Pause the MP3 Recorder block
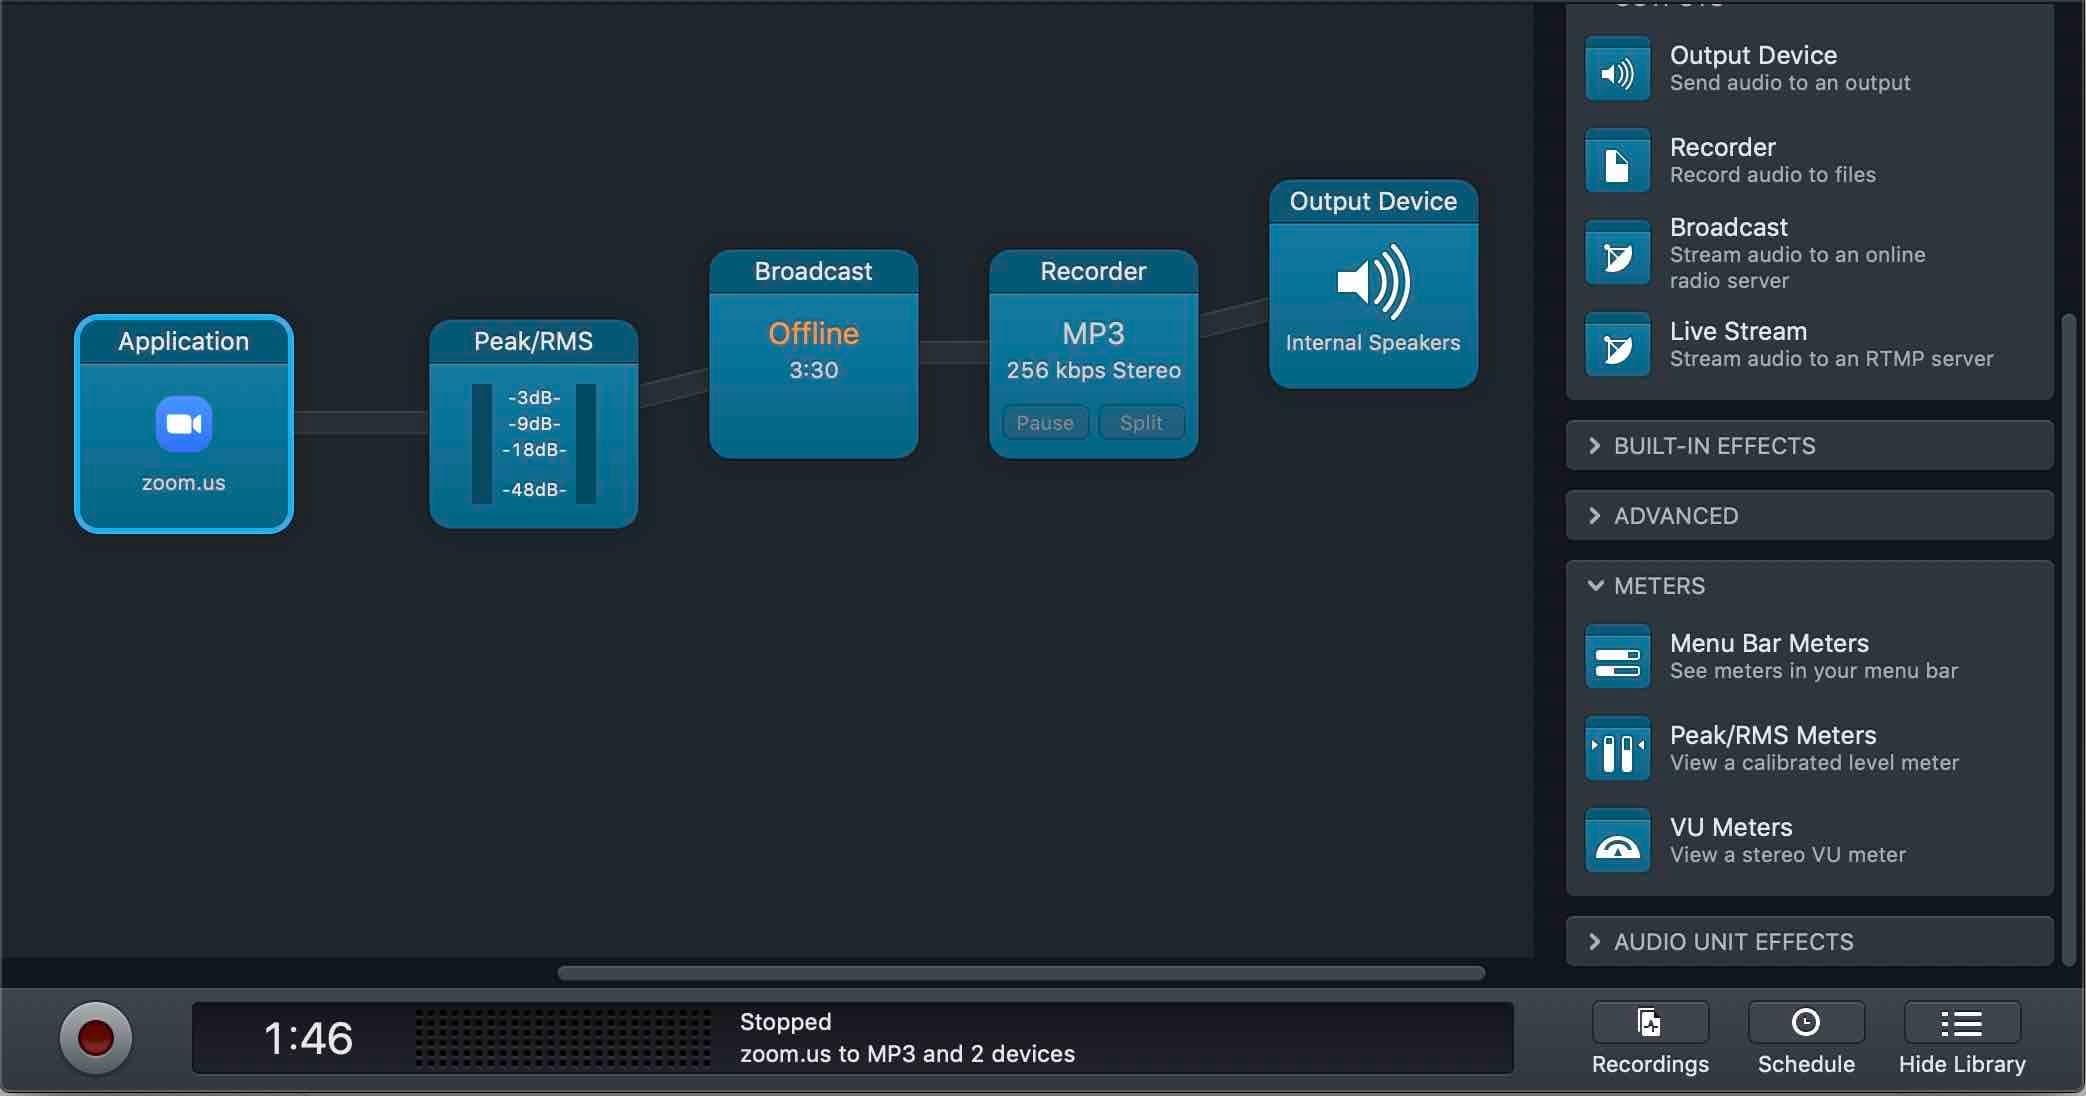 click(x=1044, y=422)
